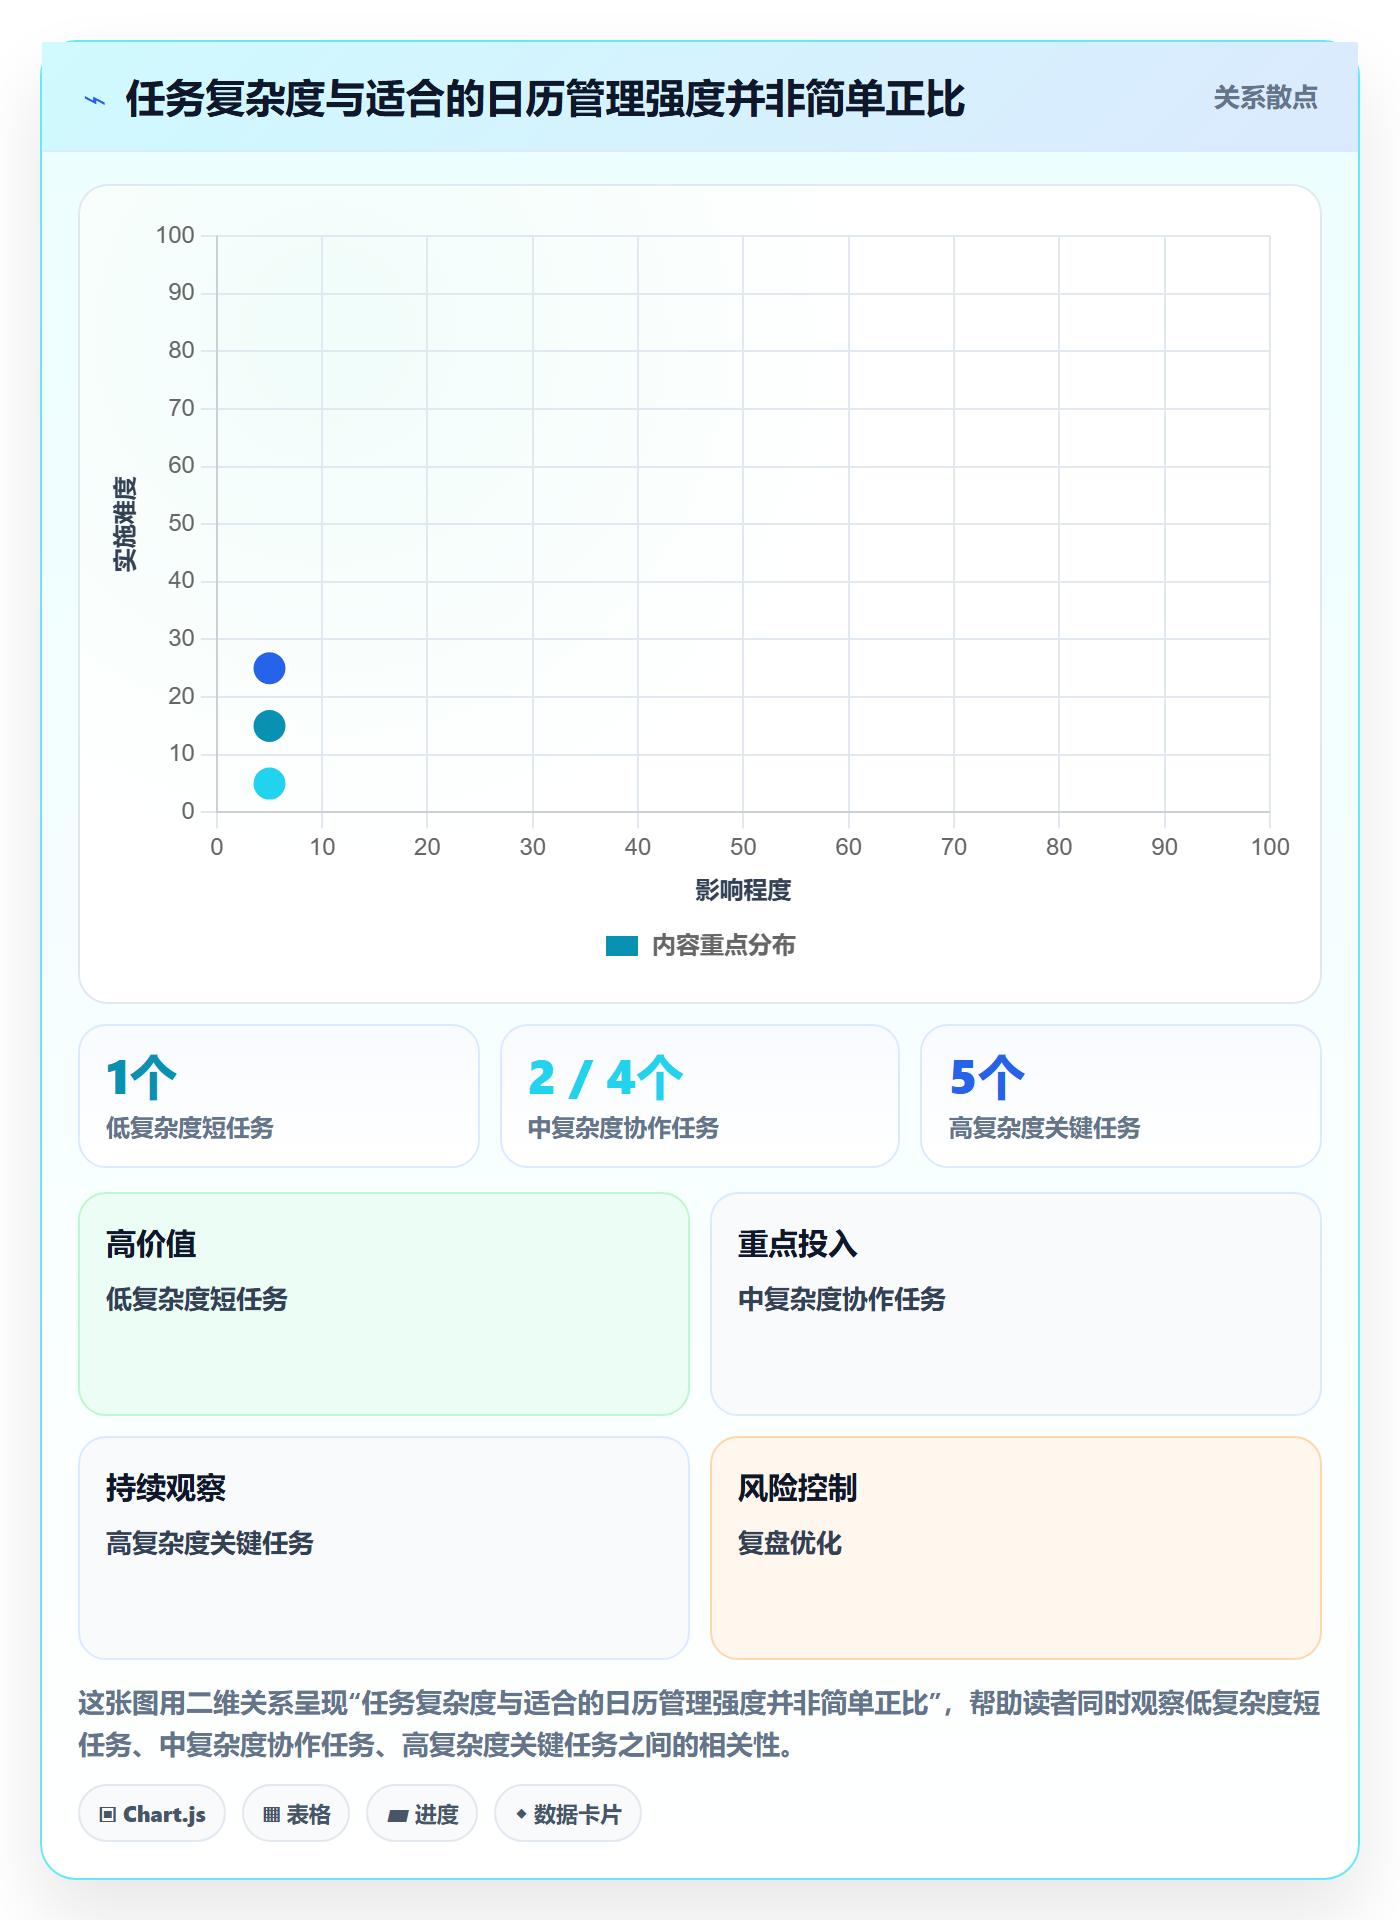Click the 进度 tag
This screenshot has height=1920, width=1400.
click(x=422, y=1814)
